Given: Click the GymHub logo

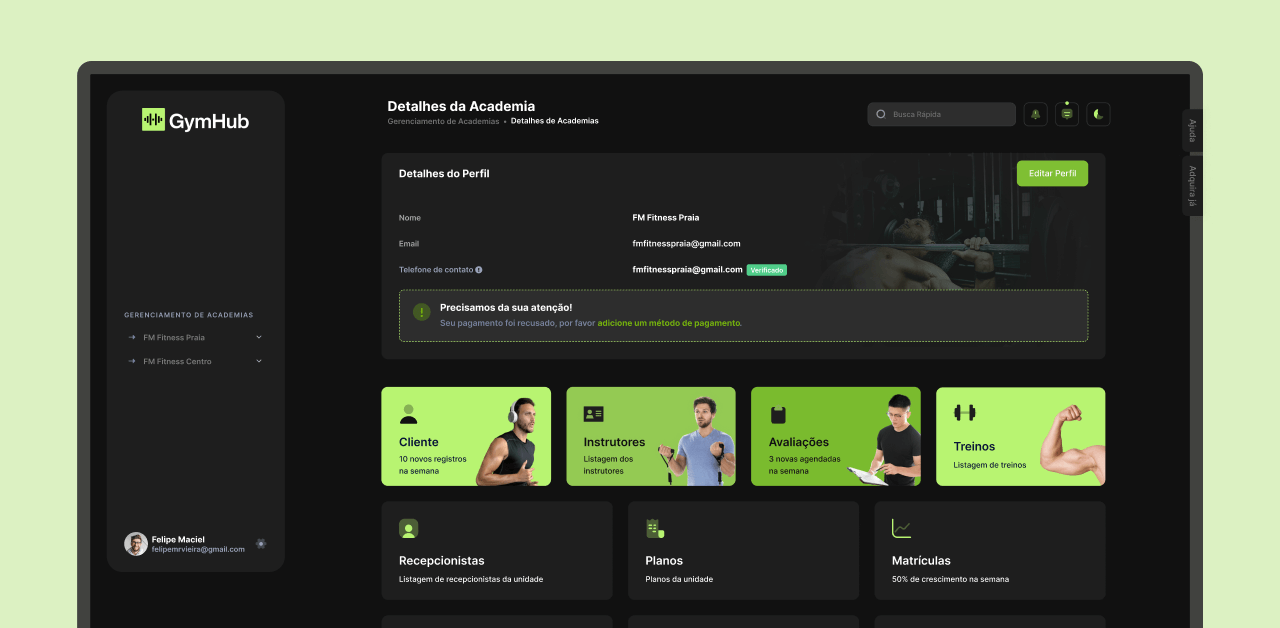Looking at the screenshot, I should click(196, 121).
